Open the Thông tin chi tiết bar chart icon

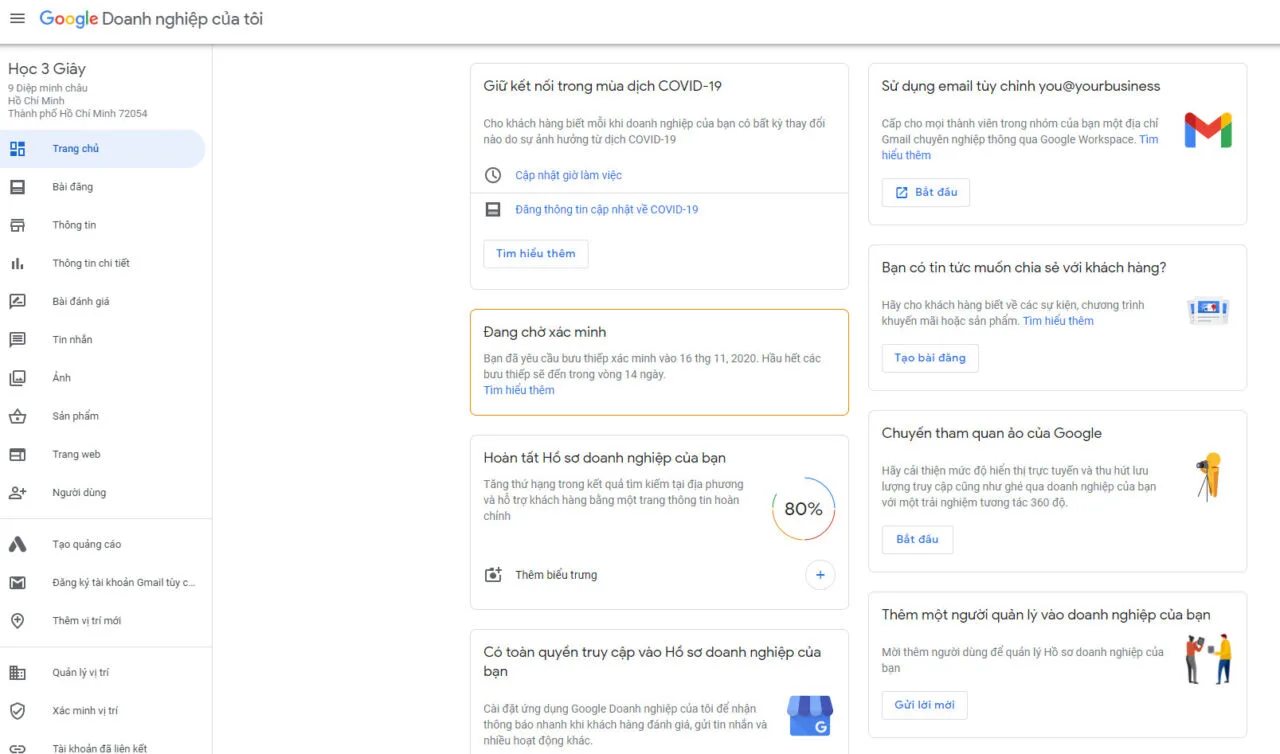click(17, 263)
